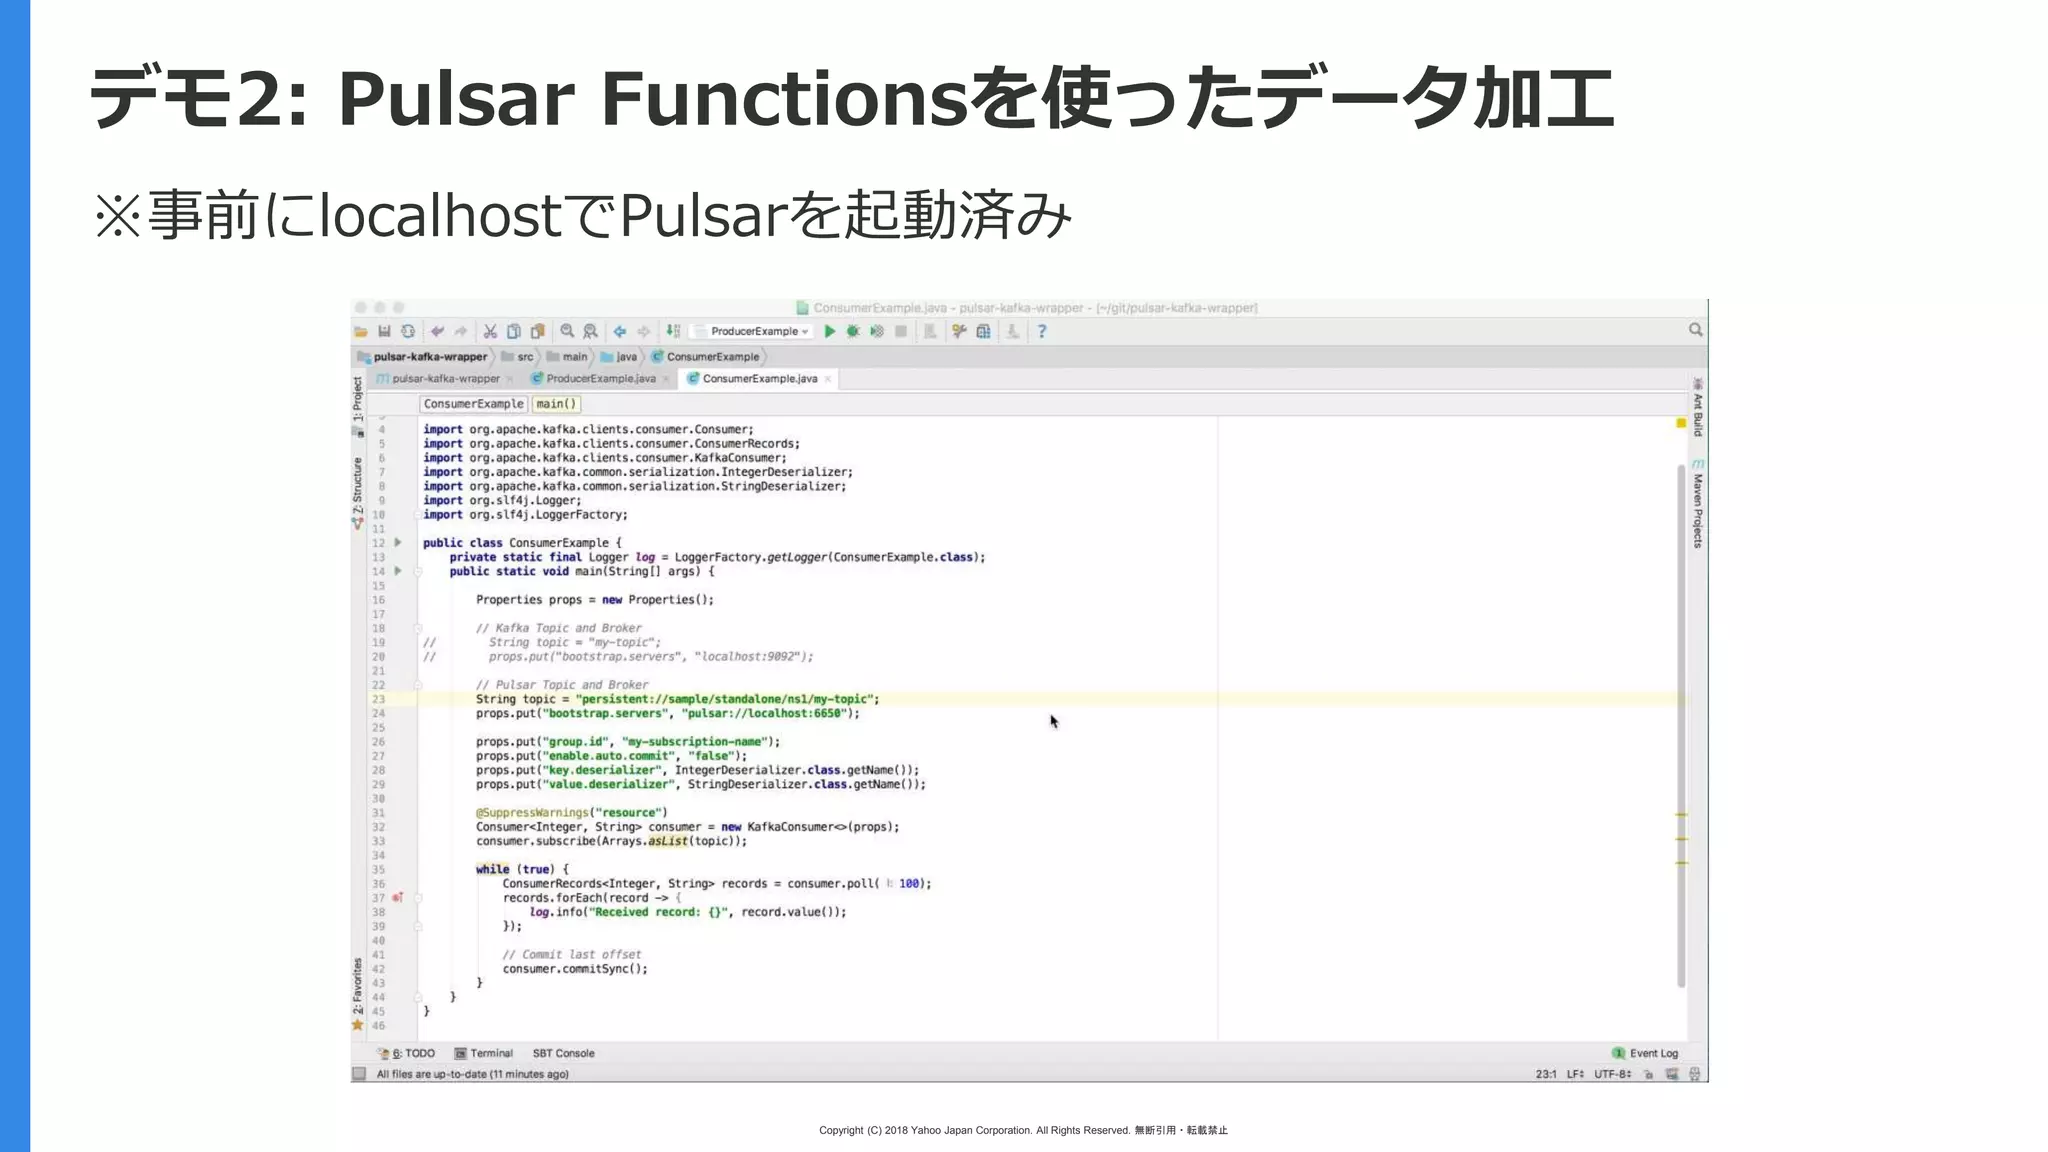This screenshot has height=1152, width=2048.
Task: Click the Synchronize toolbar icon
Action: [408, 331]
